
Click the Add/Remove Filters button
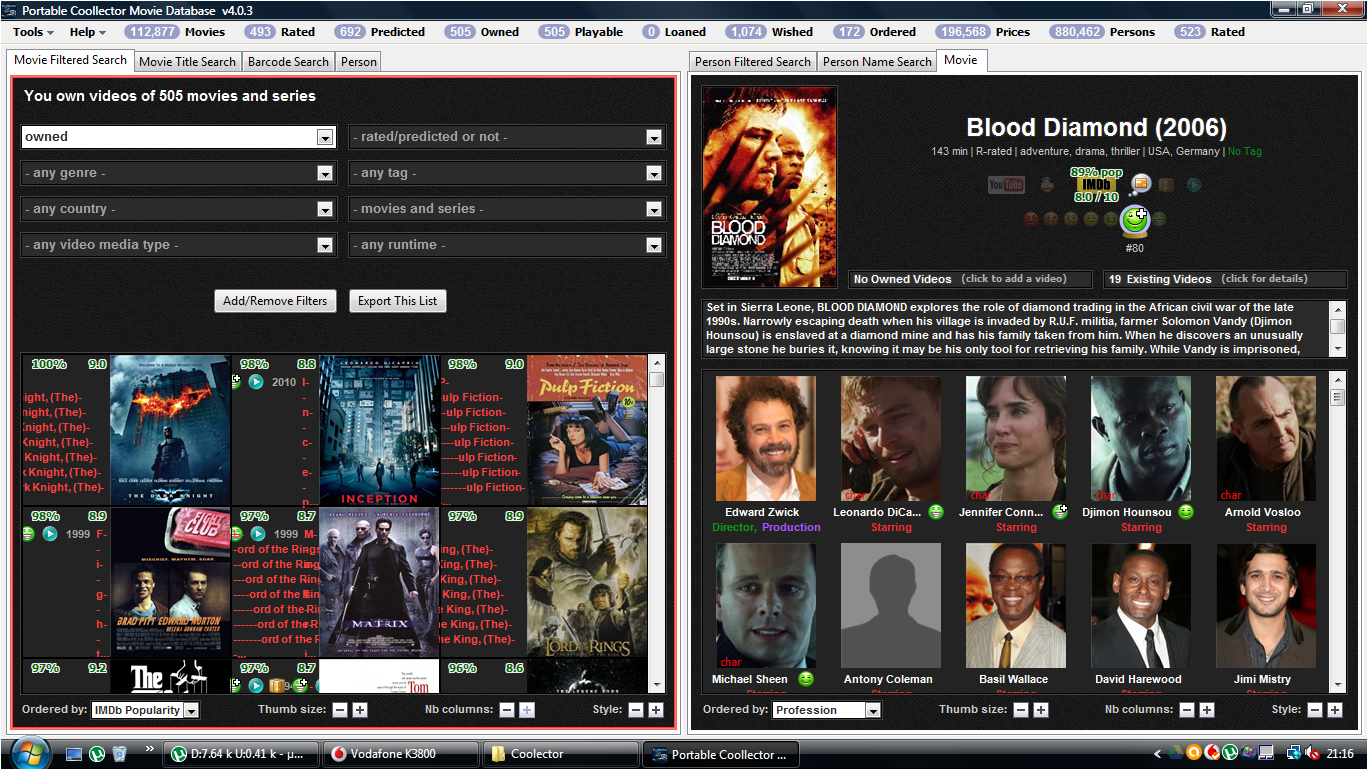pyautogui.click(x=275, y=301)
